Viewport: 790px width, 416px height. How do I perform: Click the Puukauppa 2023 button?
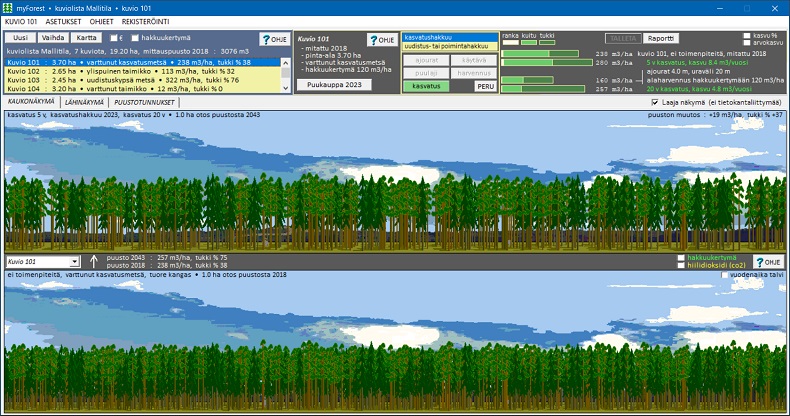click(x=333, y=85)
